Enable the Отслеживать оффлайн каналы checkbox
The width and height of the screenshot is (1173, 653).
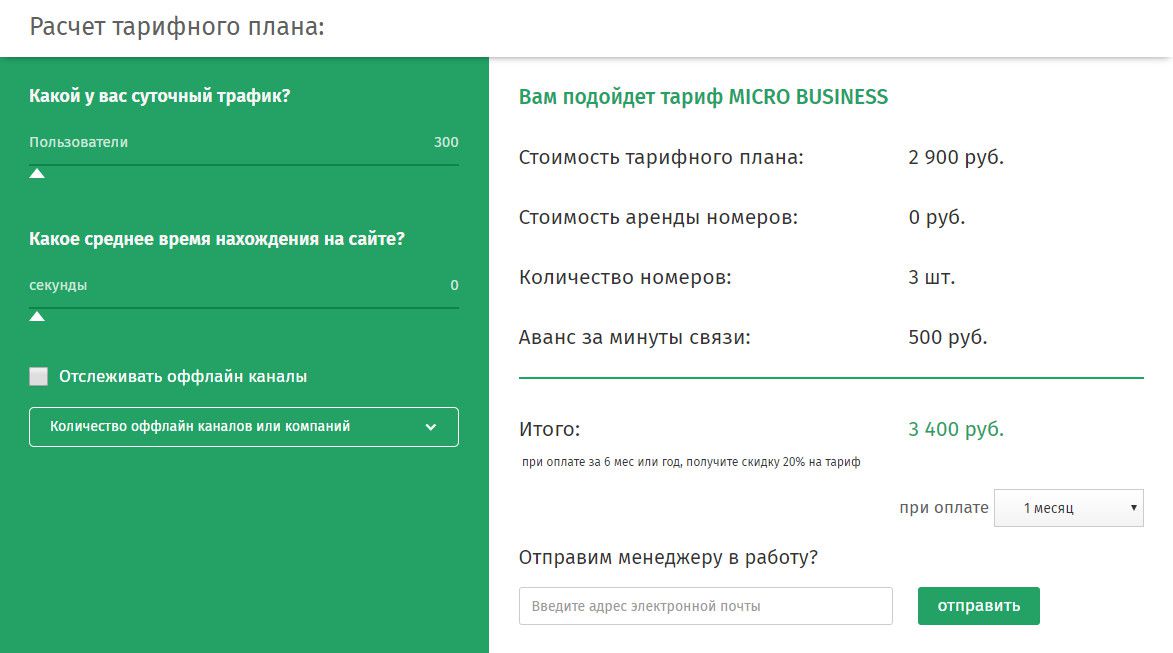pyautogui.click(x=38, y=376)
